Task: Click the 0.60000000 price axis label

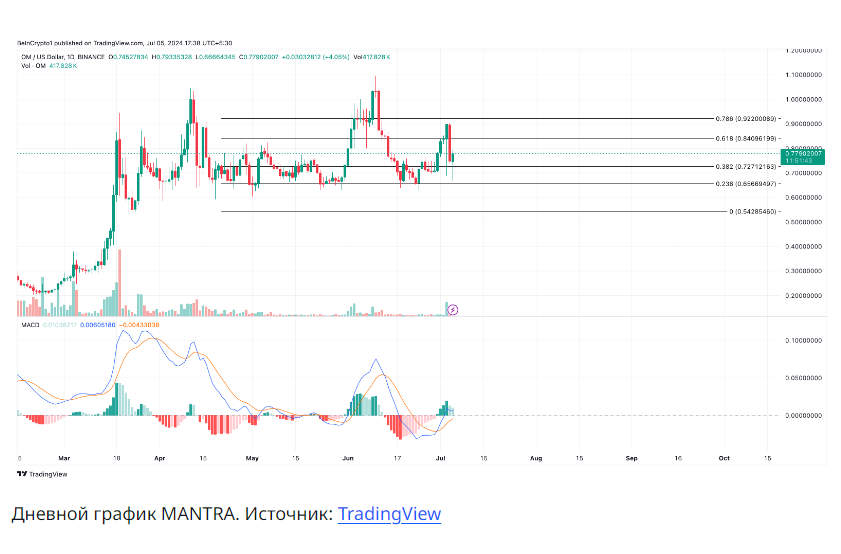Action: pos(803,197)
